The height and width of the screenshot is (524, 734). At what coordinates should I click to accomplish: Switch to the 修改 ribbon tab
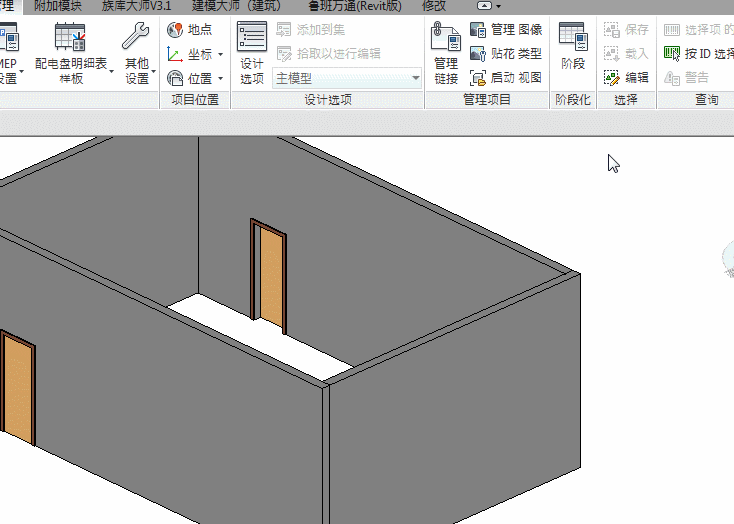point(433,6)
